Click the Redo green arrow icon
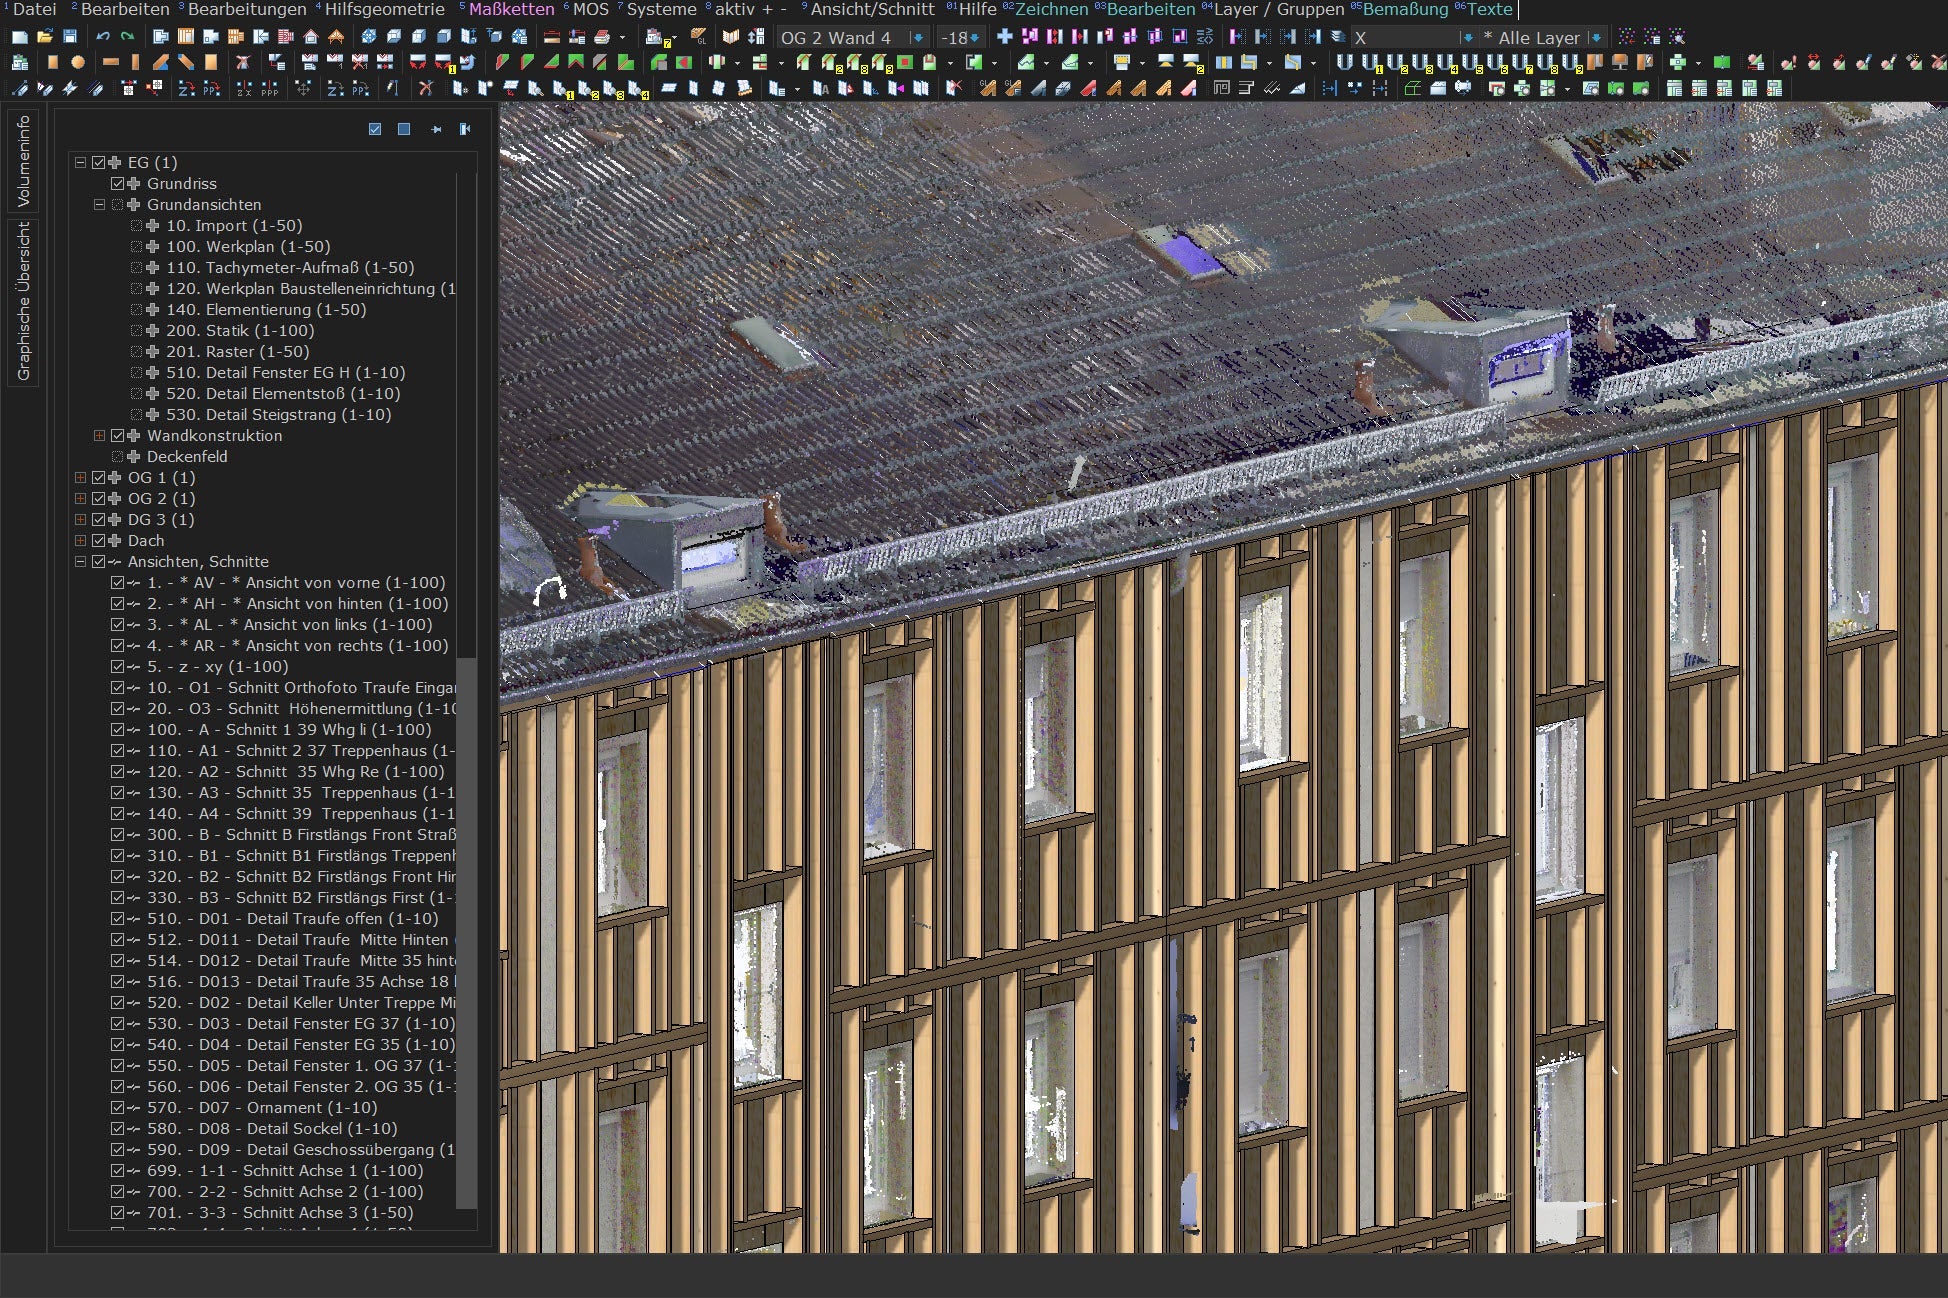This screenshot has width=1948, height=1298. click(x=127, y=37)
